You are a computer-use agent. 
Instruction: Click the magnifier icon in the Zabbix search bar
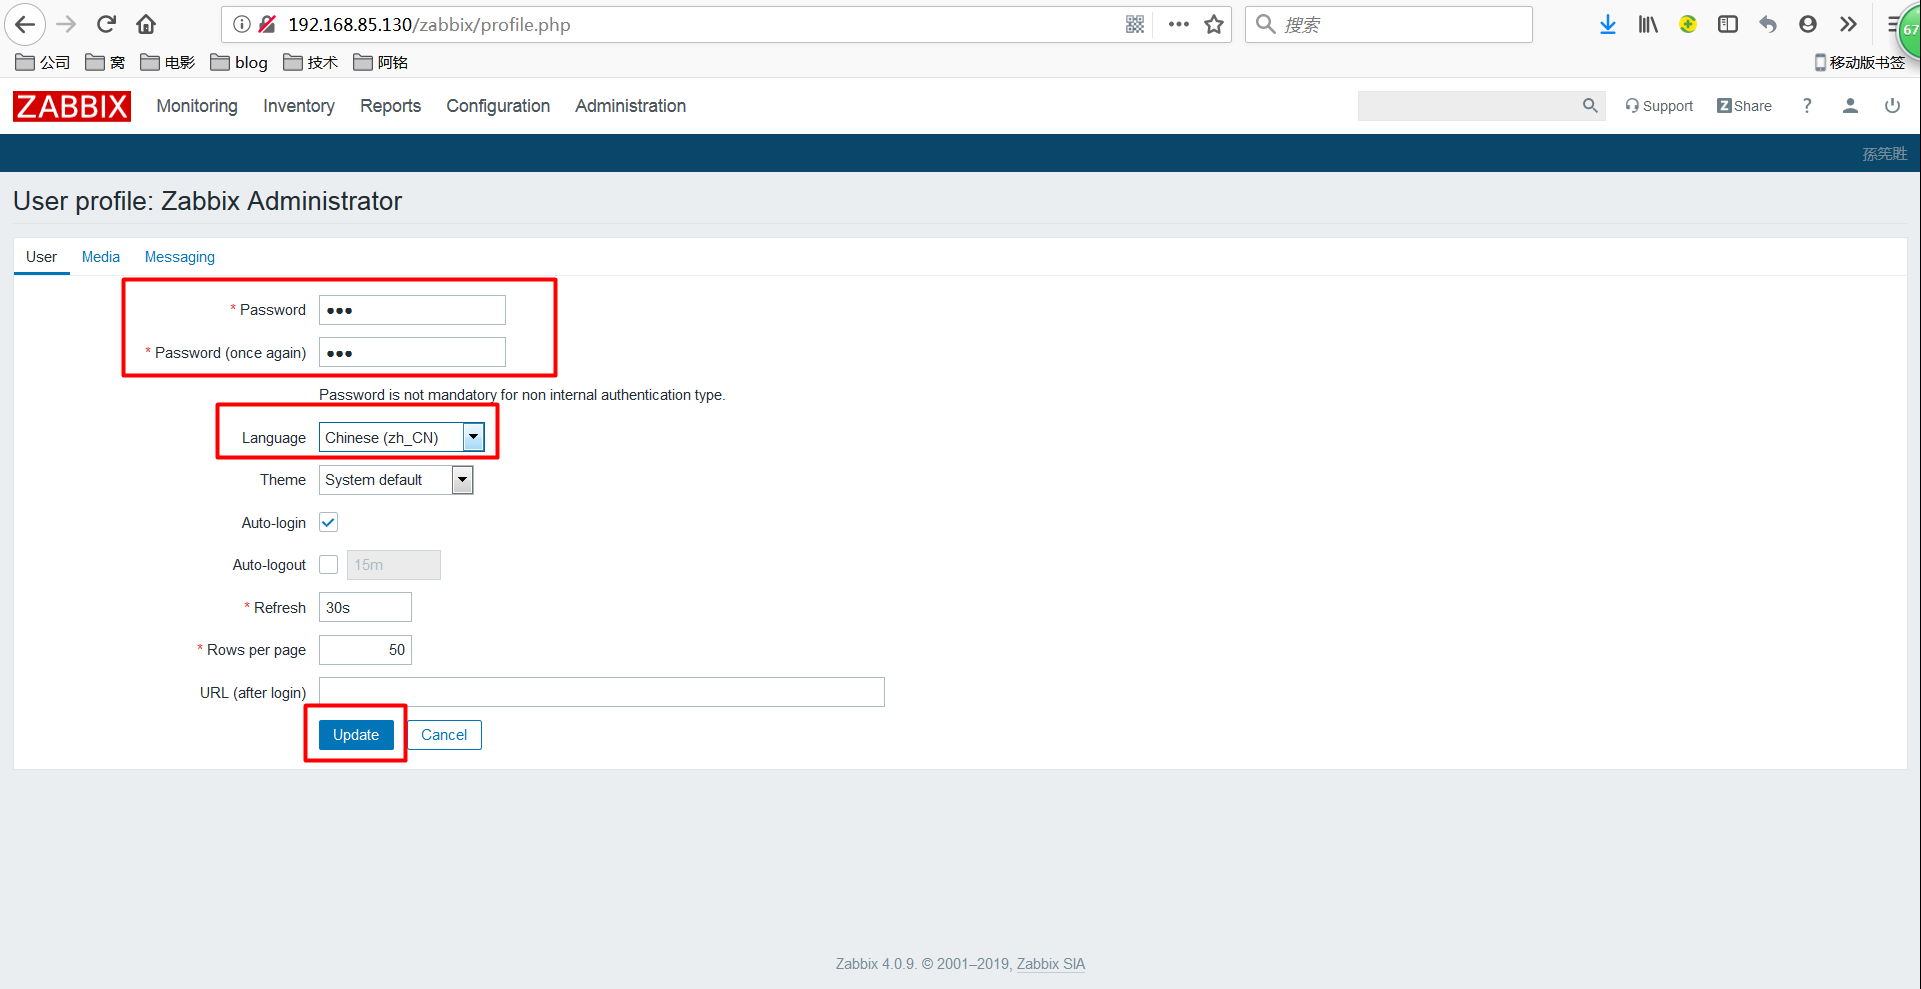[x=1590, y=105]
